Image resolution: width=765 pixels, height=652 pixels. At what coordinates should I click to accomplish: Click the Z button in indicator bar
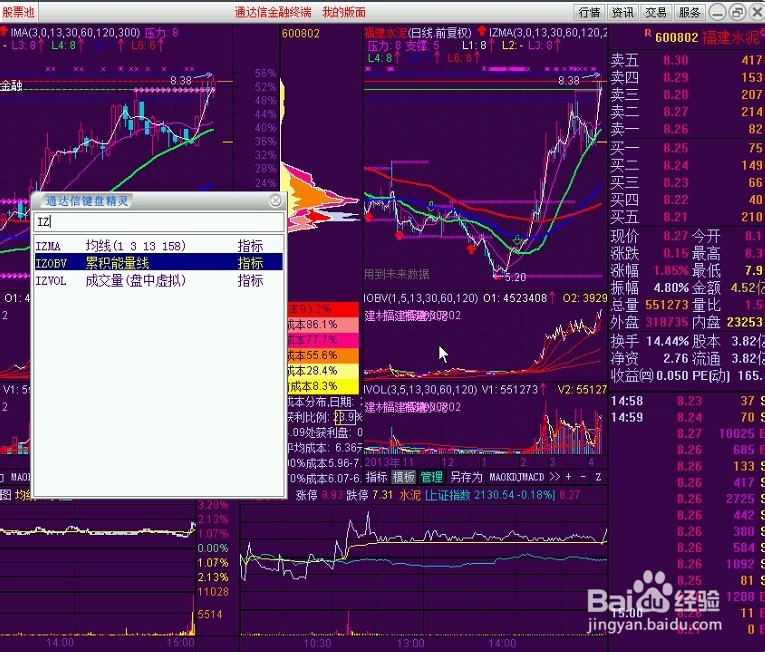click(x=599, y=477)
